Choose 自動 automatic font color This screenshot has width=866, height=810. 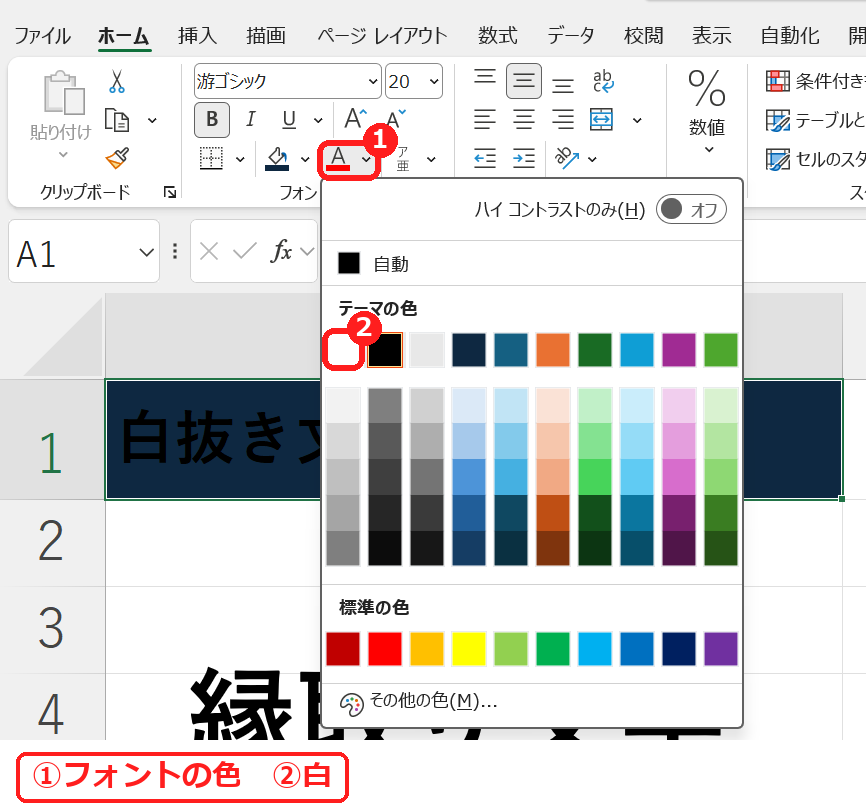(x=531, y=264)
